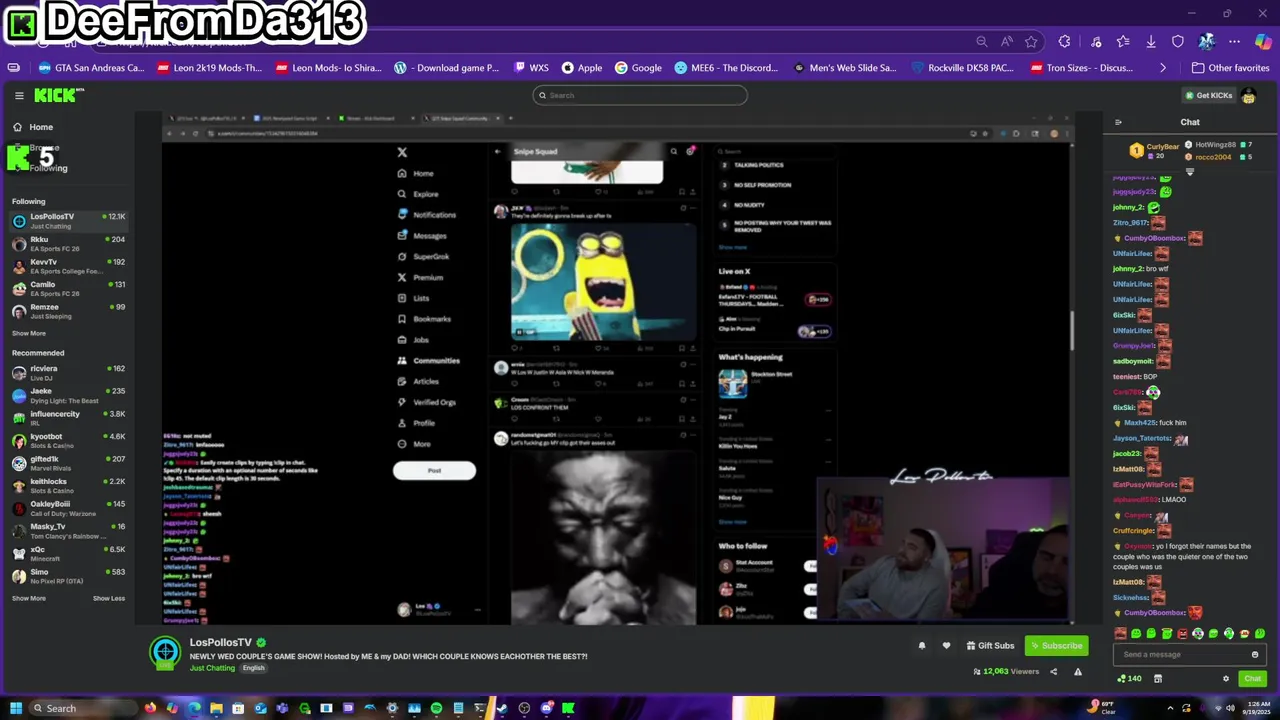Open KevvTv channel in sidebar
Screen dimensions: 1280x720
point(68,266)
